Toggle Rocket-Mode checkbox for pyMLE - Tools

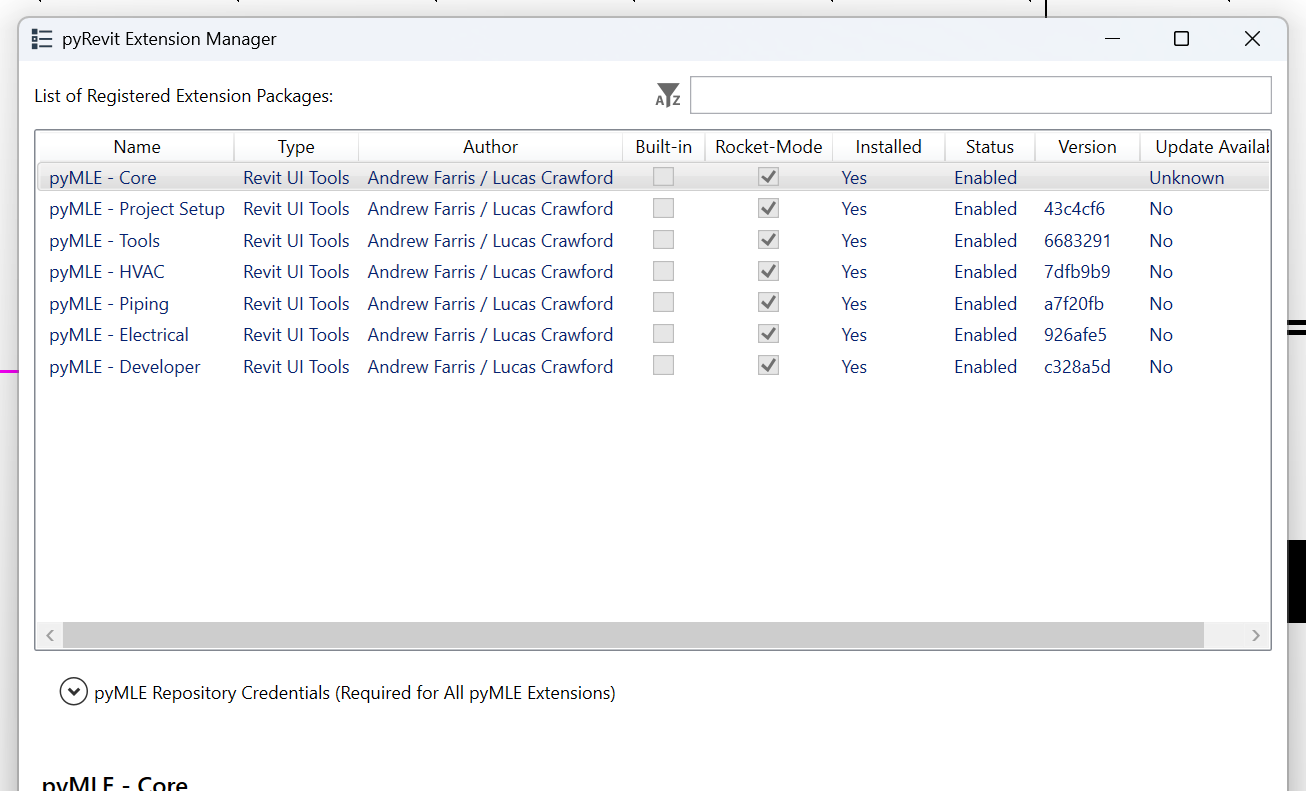[768, 240]
